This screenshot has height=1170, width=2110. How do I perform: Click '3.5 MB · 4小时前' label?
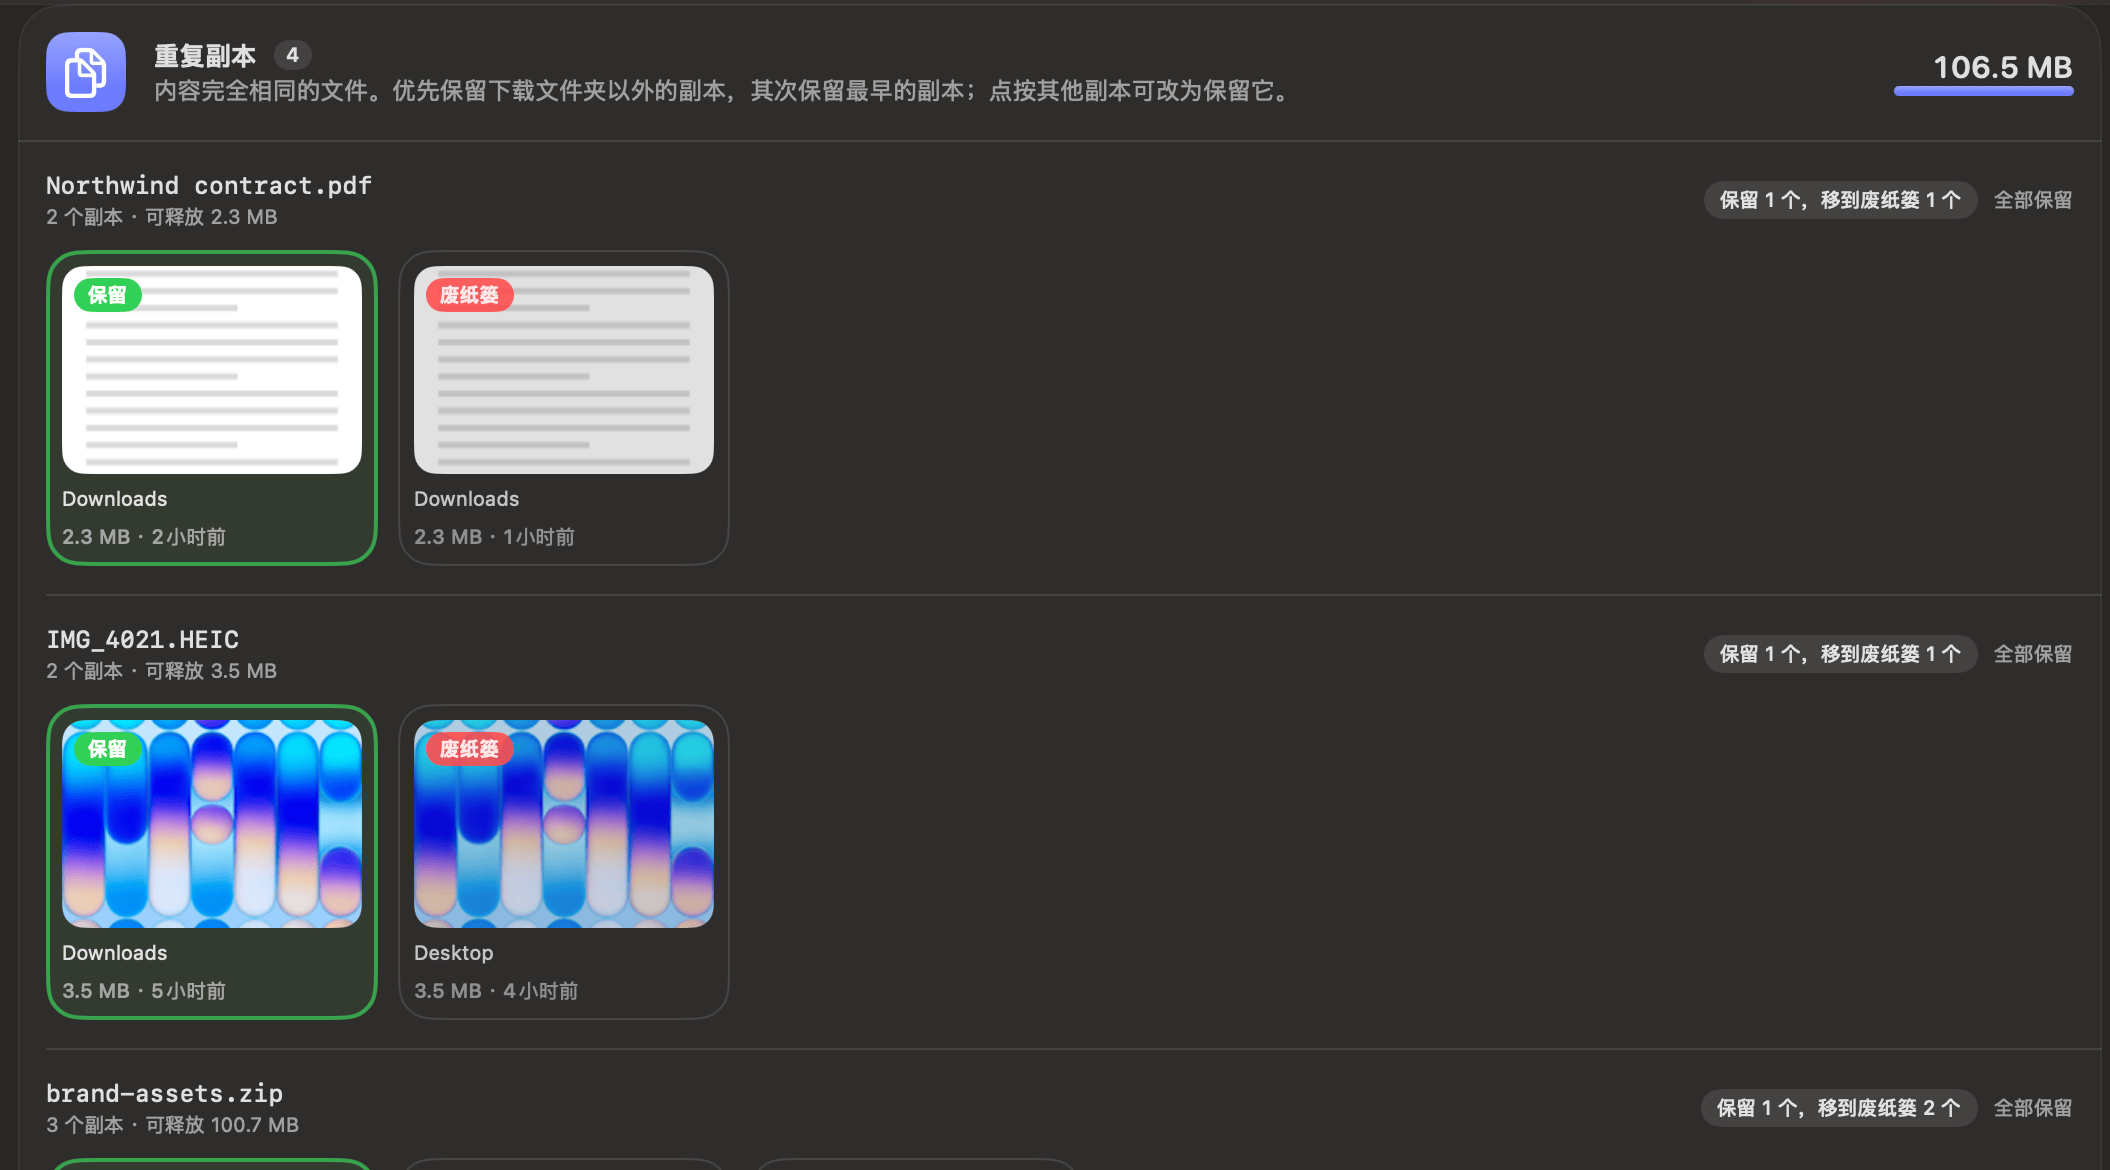tap(496, 991)
